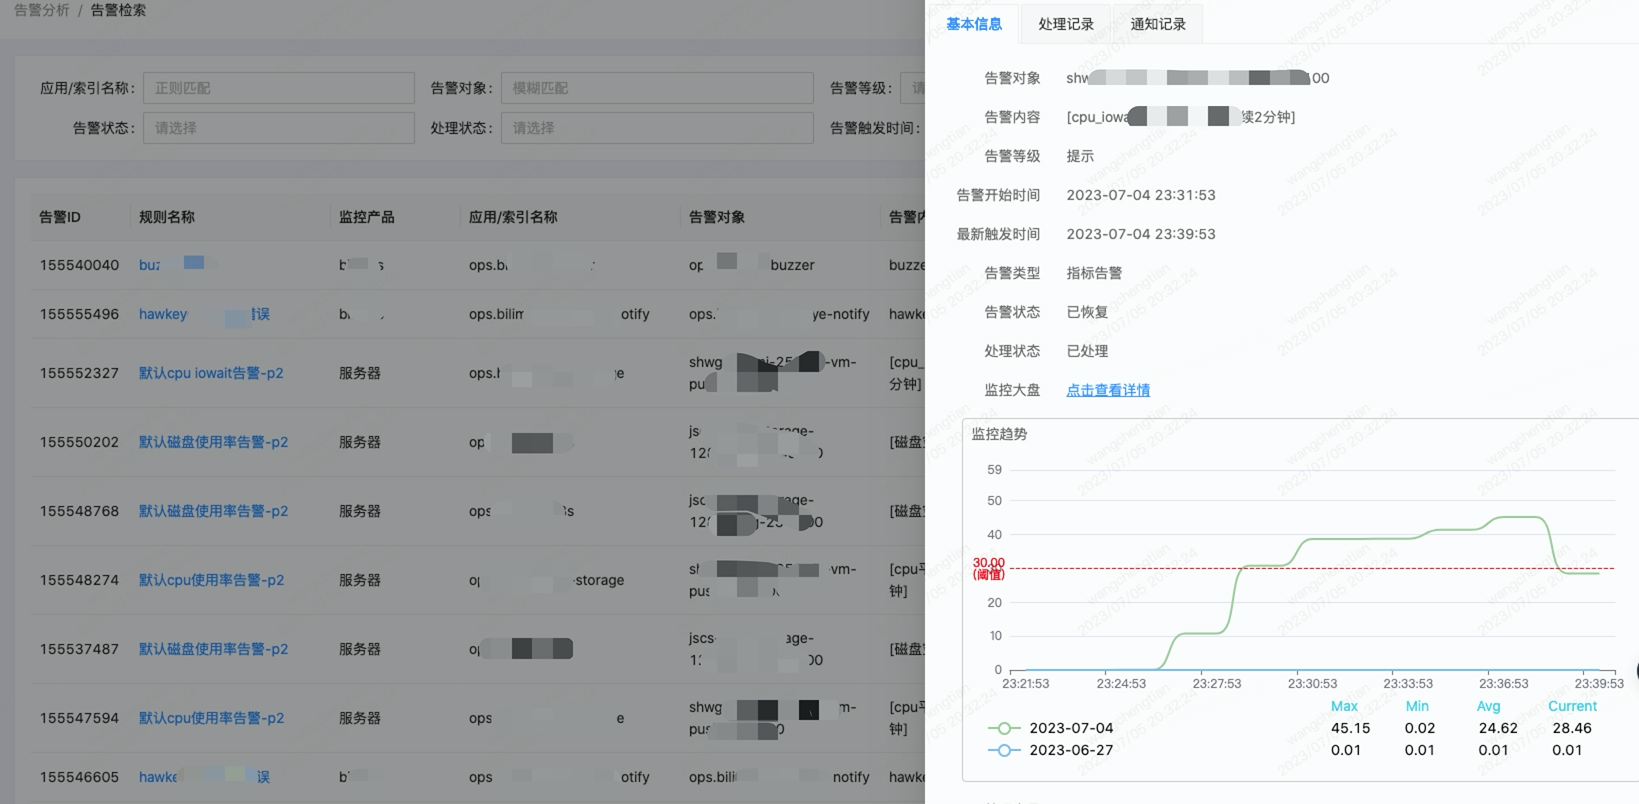Click alert ID 155548768

79,511
